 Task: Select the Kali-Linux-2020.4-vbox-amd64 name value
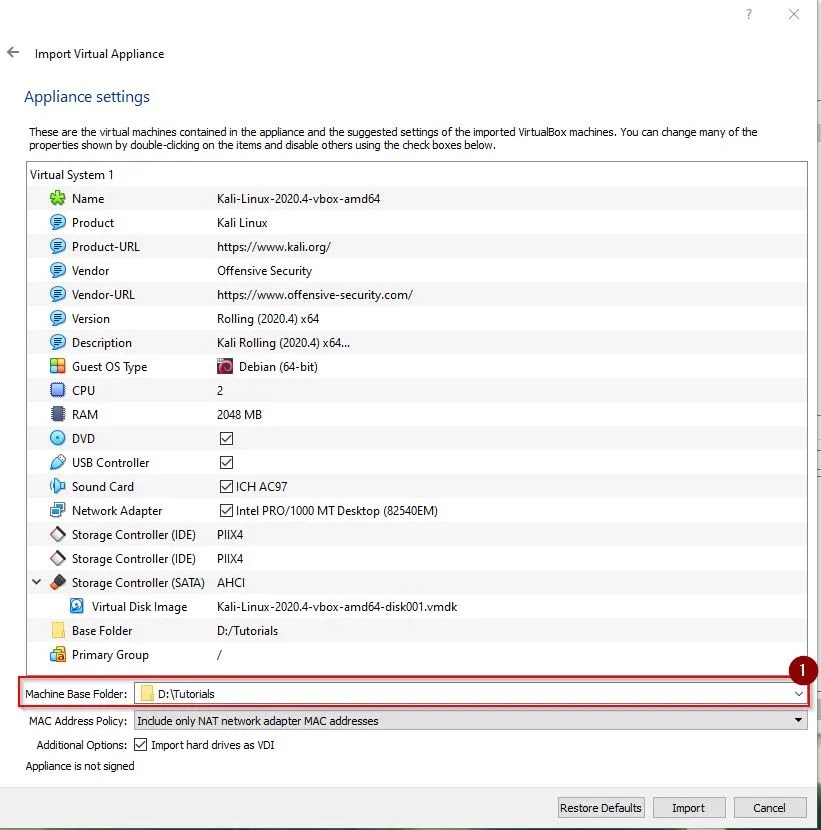(x=299, y=199)
